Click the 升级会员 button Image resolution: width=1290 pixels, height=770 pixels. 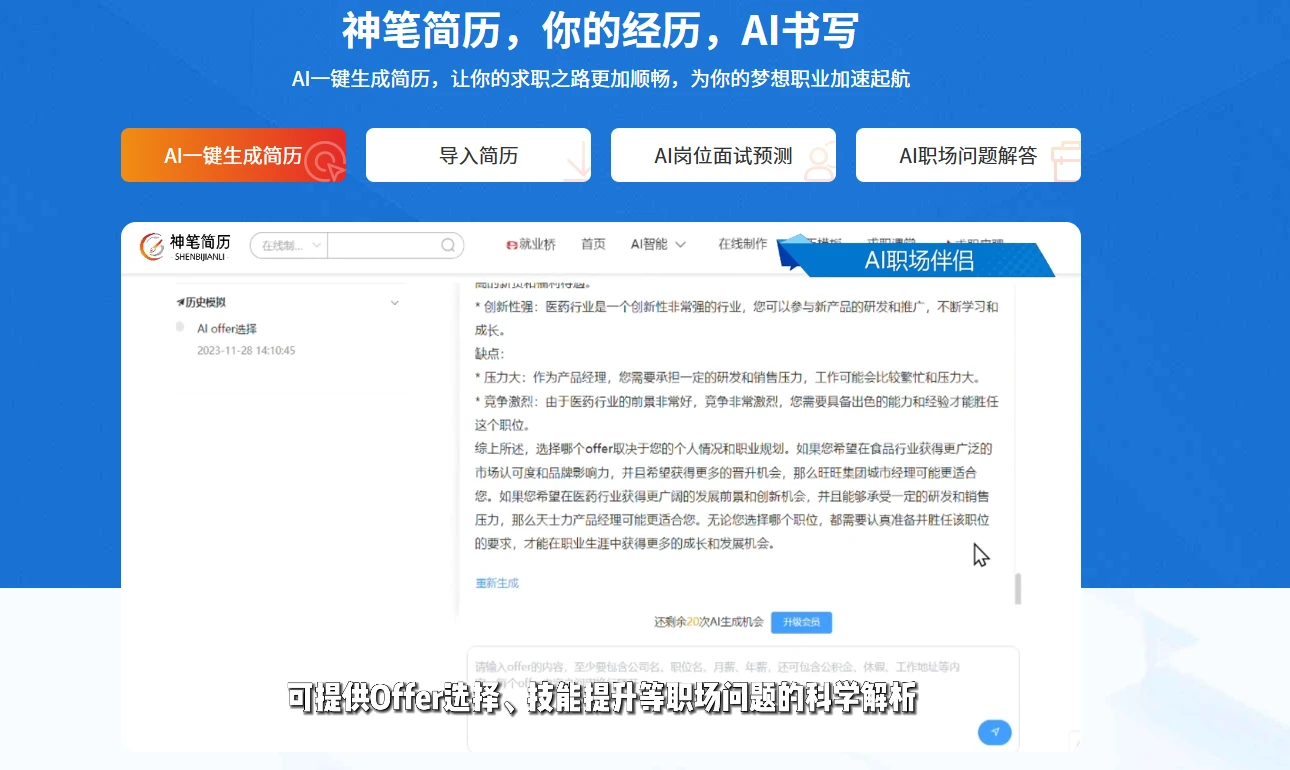click(x=801, y=622)
